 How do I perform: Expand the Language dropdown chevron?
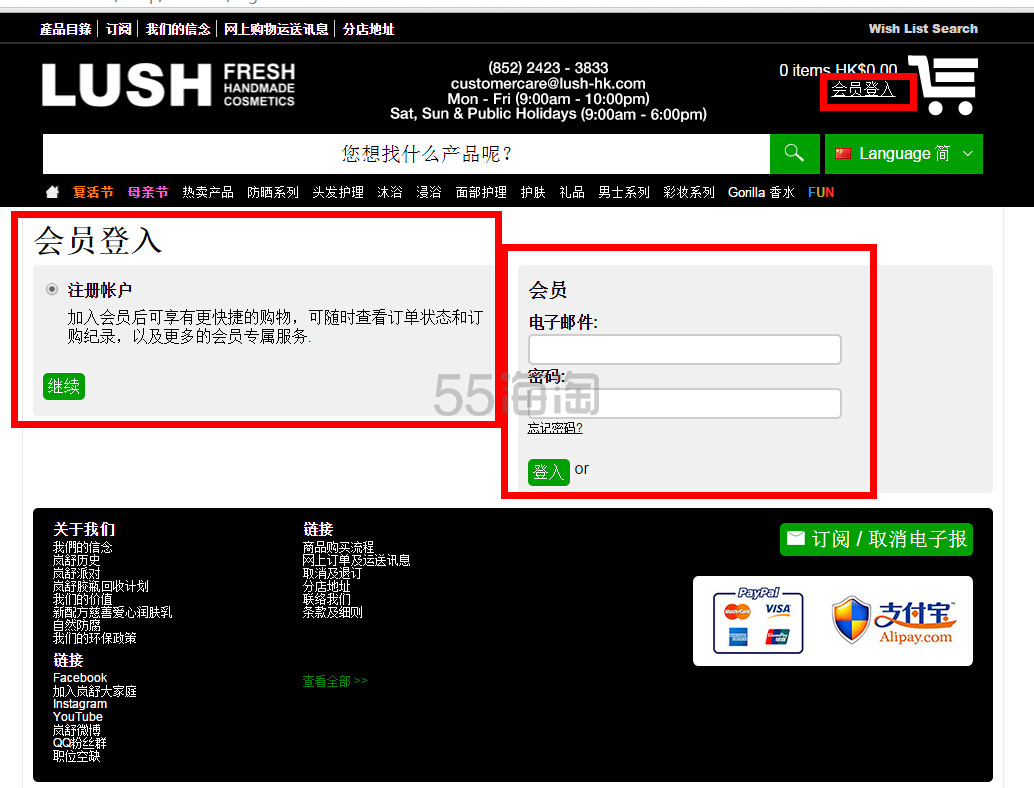(x=967, y=154)
